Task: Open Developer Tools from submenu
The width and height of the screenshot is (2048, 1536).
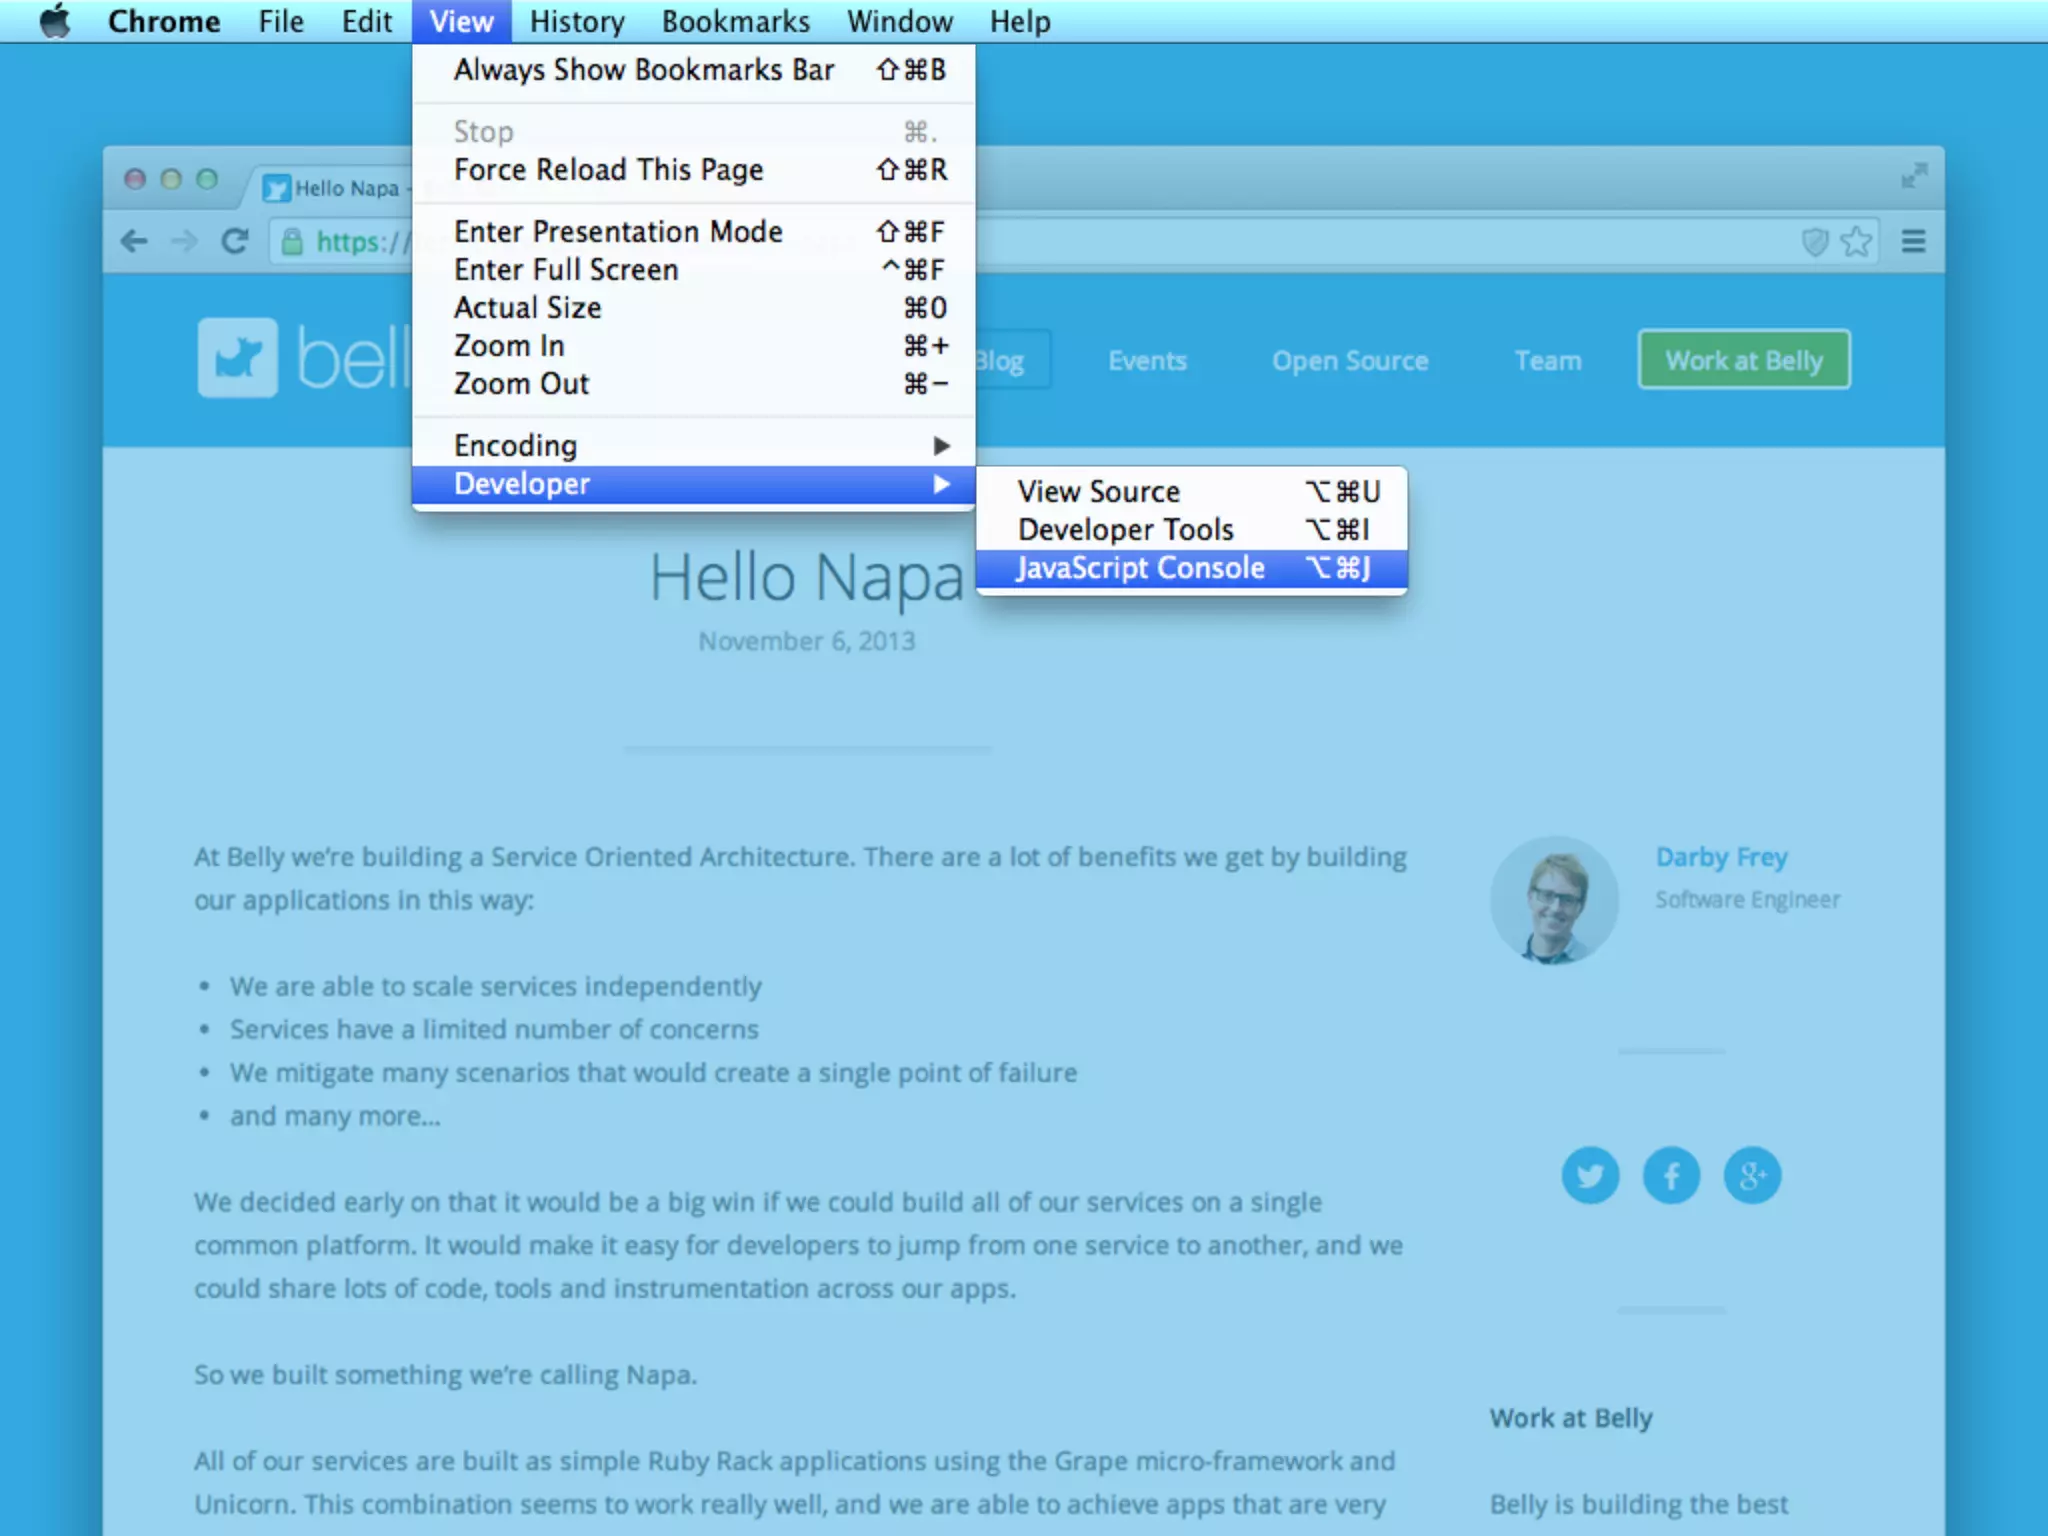Action: [1191, 530]
